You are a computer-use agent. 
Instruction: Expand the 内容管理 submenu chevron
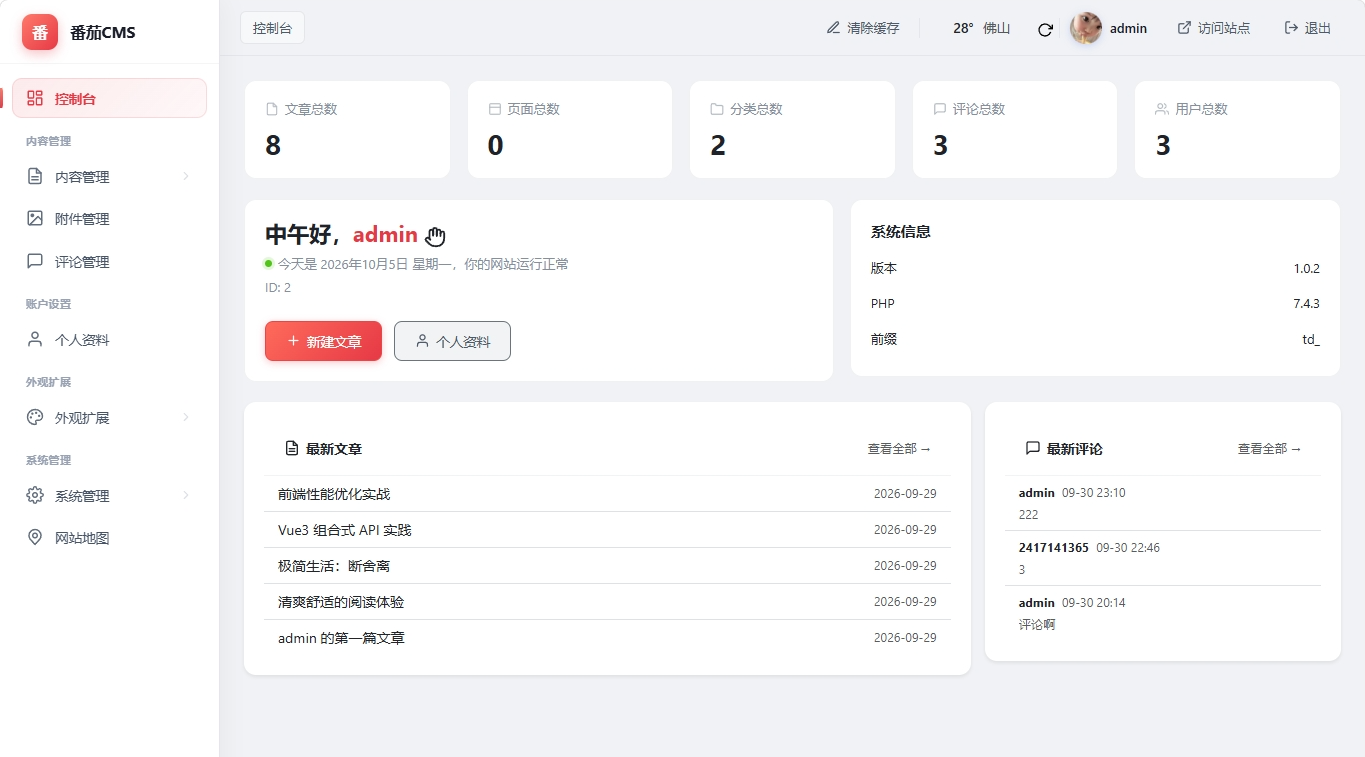(186, 177)
